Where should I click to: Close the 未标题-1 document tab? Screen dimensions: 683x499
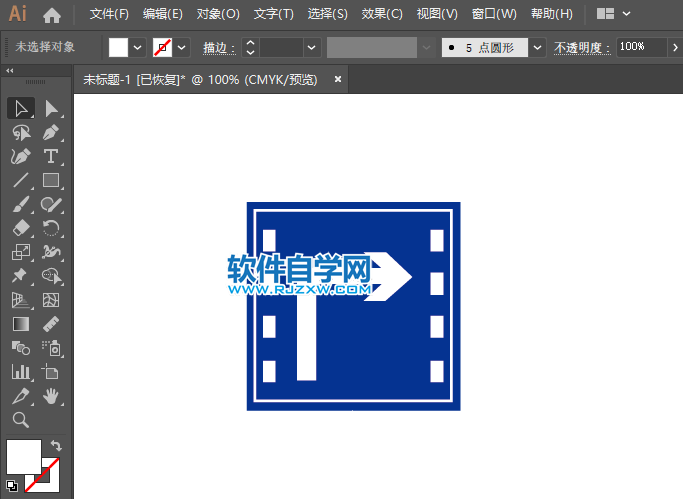pyautogui.click(x=338, y=79)
